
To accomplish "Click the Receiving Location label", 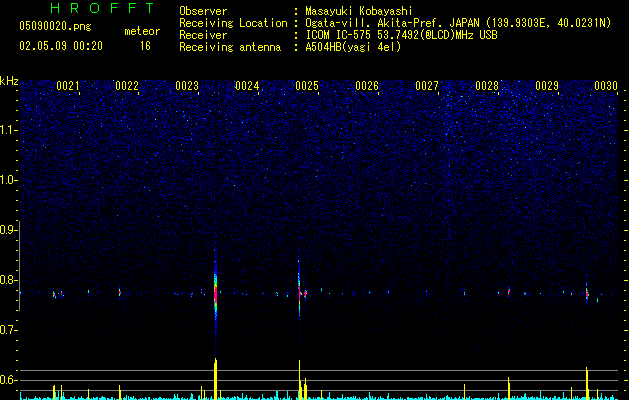I will click(x=233, y=23).
